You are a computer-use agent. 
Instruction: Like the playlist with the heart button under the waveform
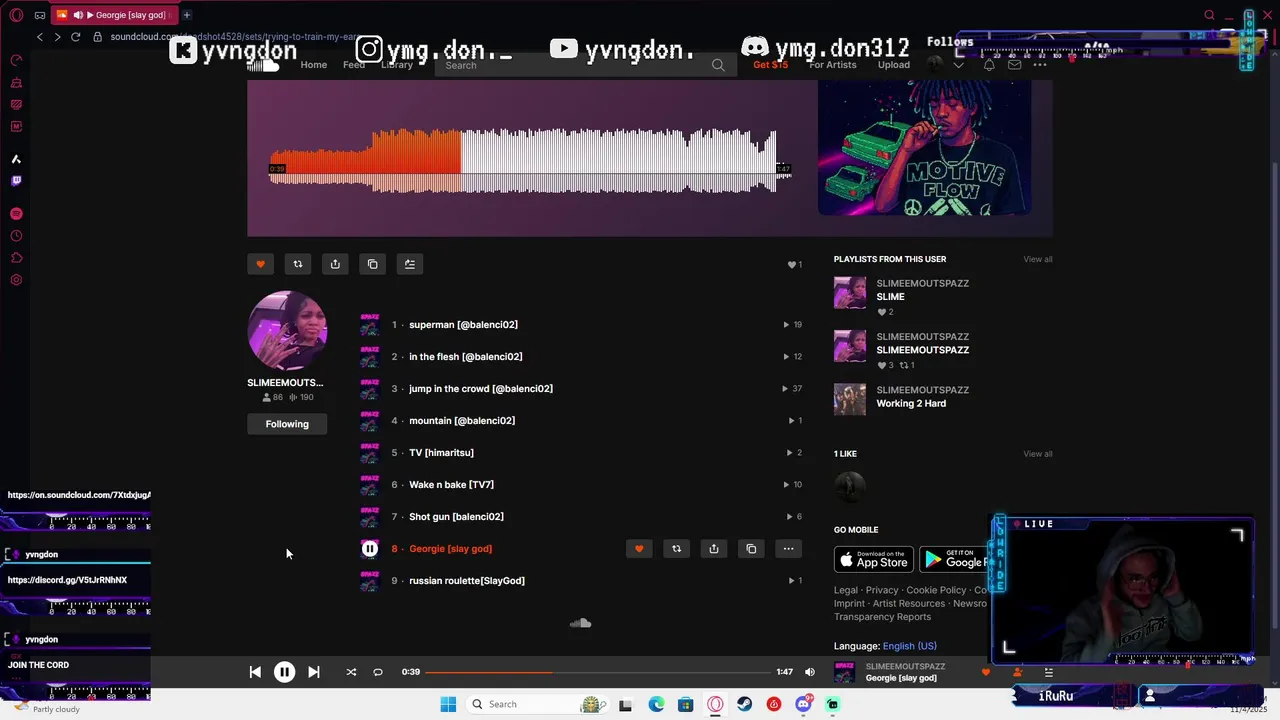click(260, 264)
